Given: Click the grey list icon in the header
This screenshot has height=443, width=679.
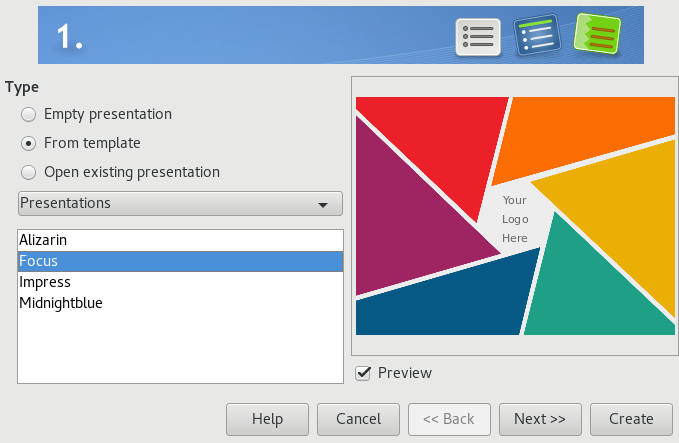Looking at the screenshot, I should (x=477, y=36).
